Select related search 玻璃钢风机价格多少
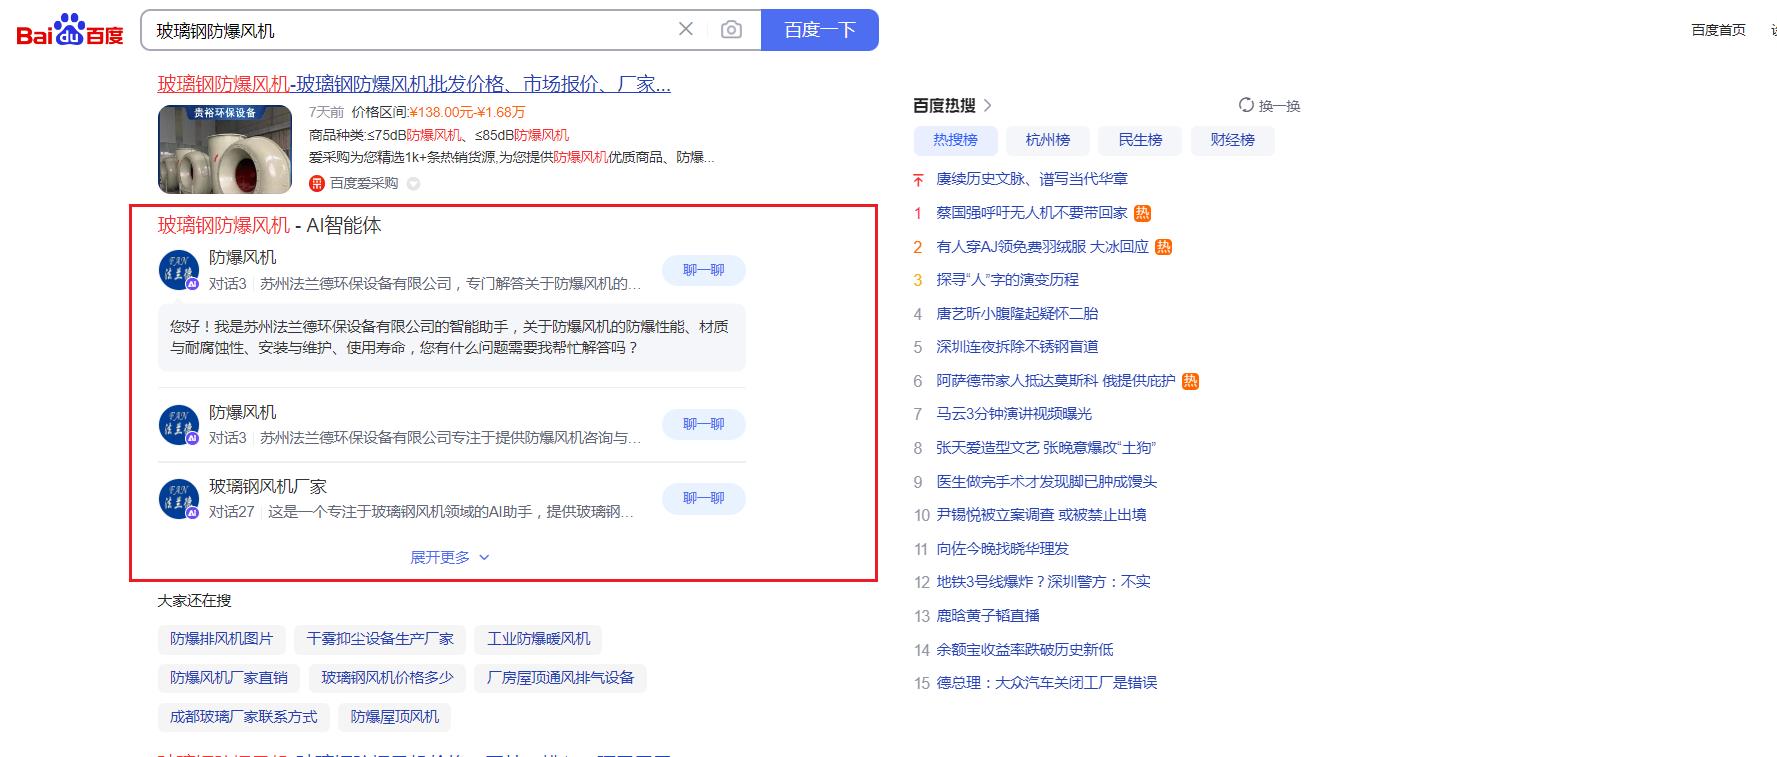The width and height of the screenshot is (1777, 757). pos(387,678)
